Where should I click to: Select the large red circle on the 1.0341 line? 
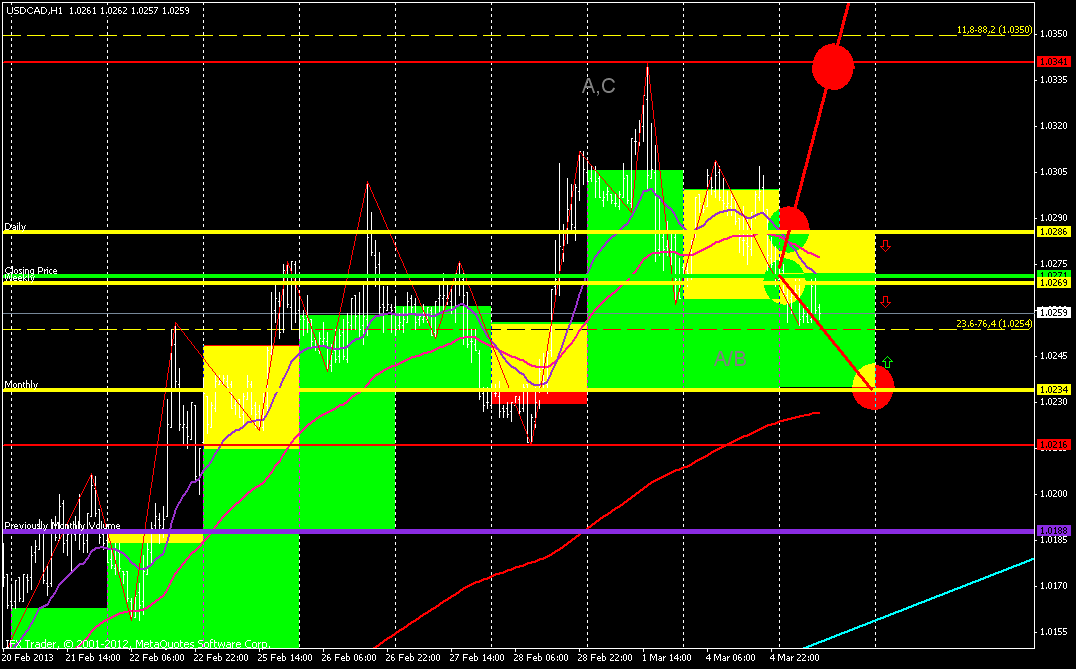[833, 67]
